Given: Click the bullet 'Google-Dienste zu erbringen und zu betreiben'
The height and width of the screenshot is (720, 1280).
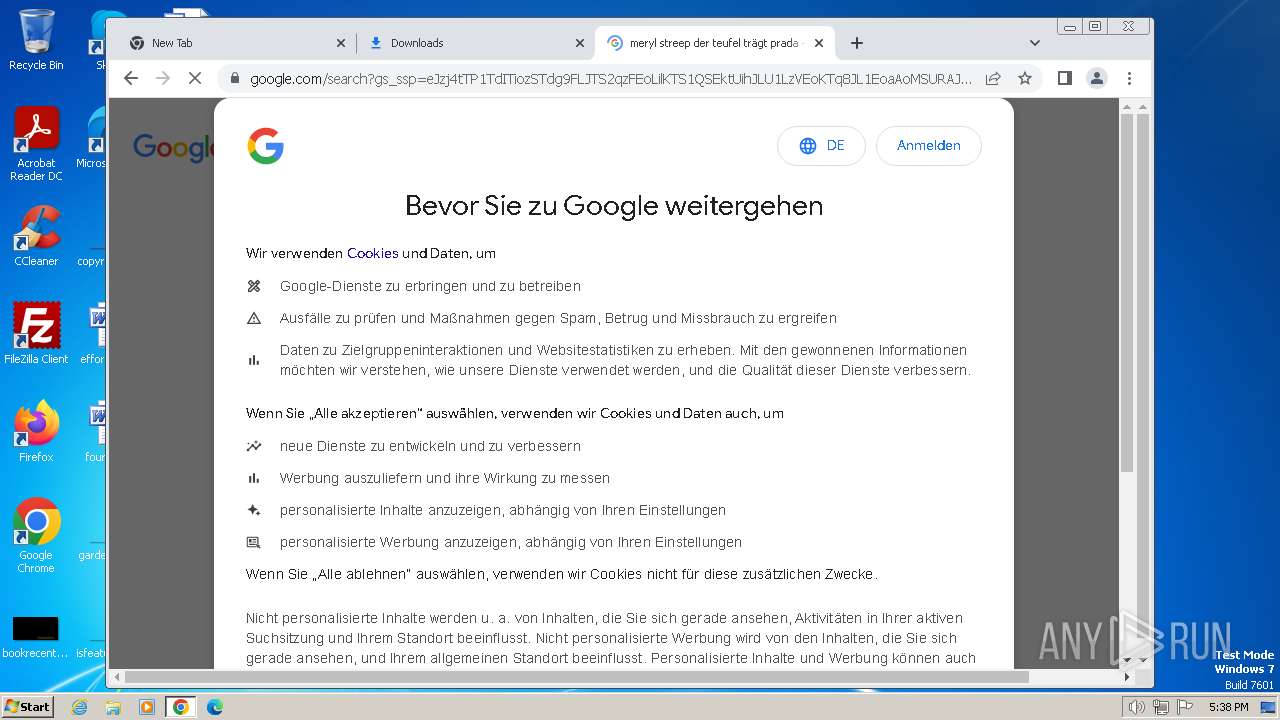Looking at the screenshot, I should 430,286.
